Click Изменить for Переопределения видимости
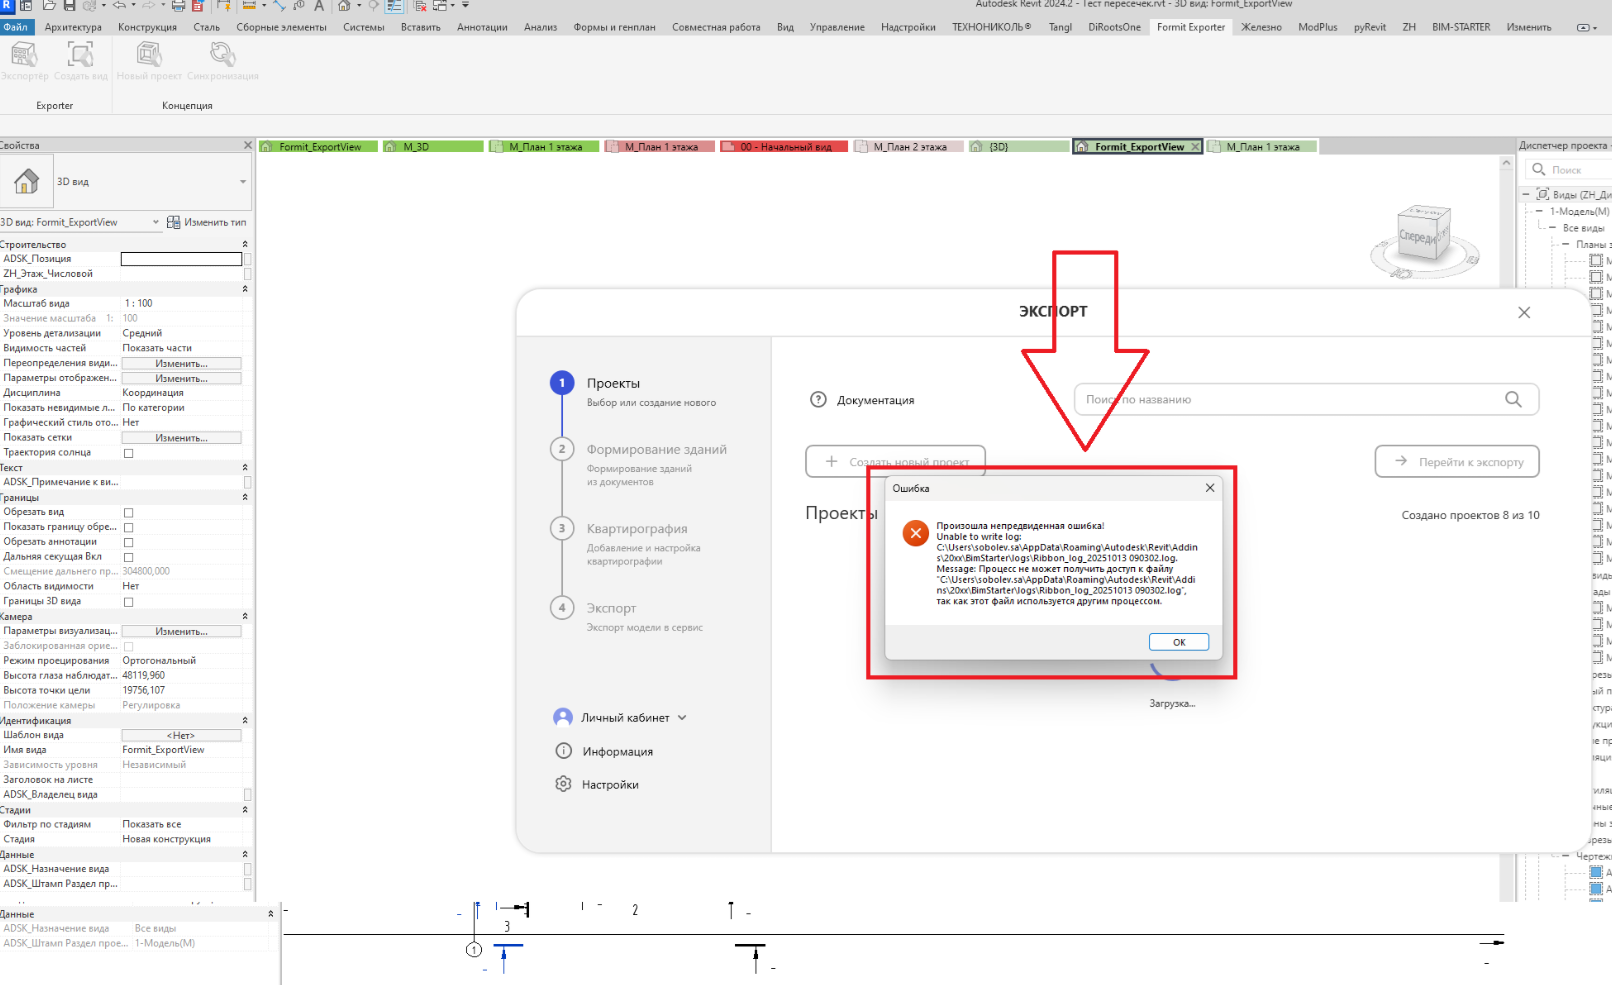 (181, 363)
